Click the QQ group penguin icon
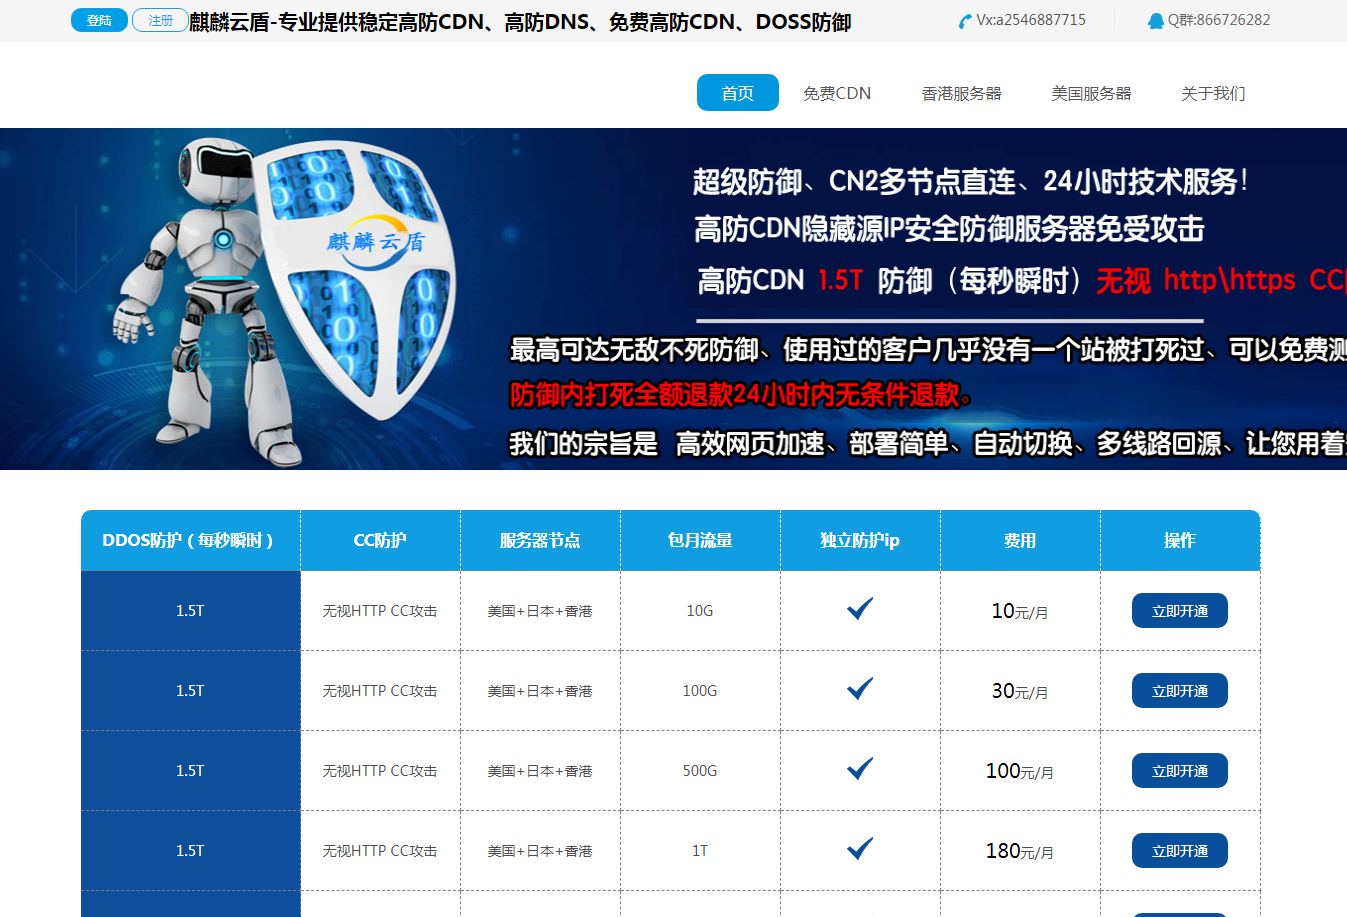 (x=1155, y=21)
